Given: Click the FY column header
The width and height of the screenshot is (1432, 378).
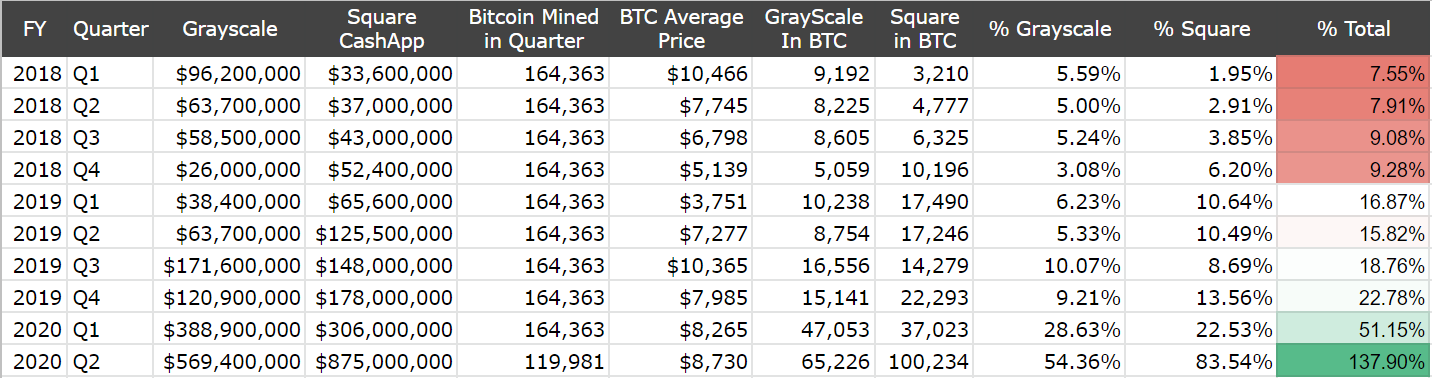Looking at the screenshot, I should (x=33, y=29).
